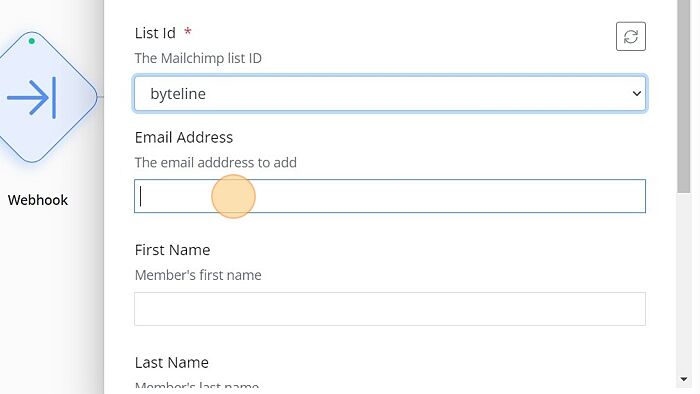700x394 pixels.
Task: Click the Email Address field label
Action: click(184, 137)
